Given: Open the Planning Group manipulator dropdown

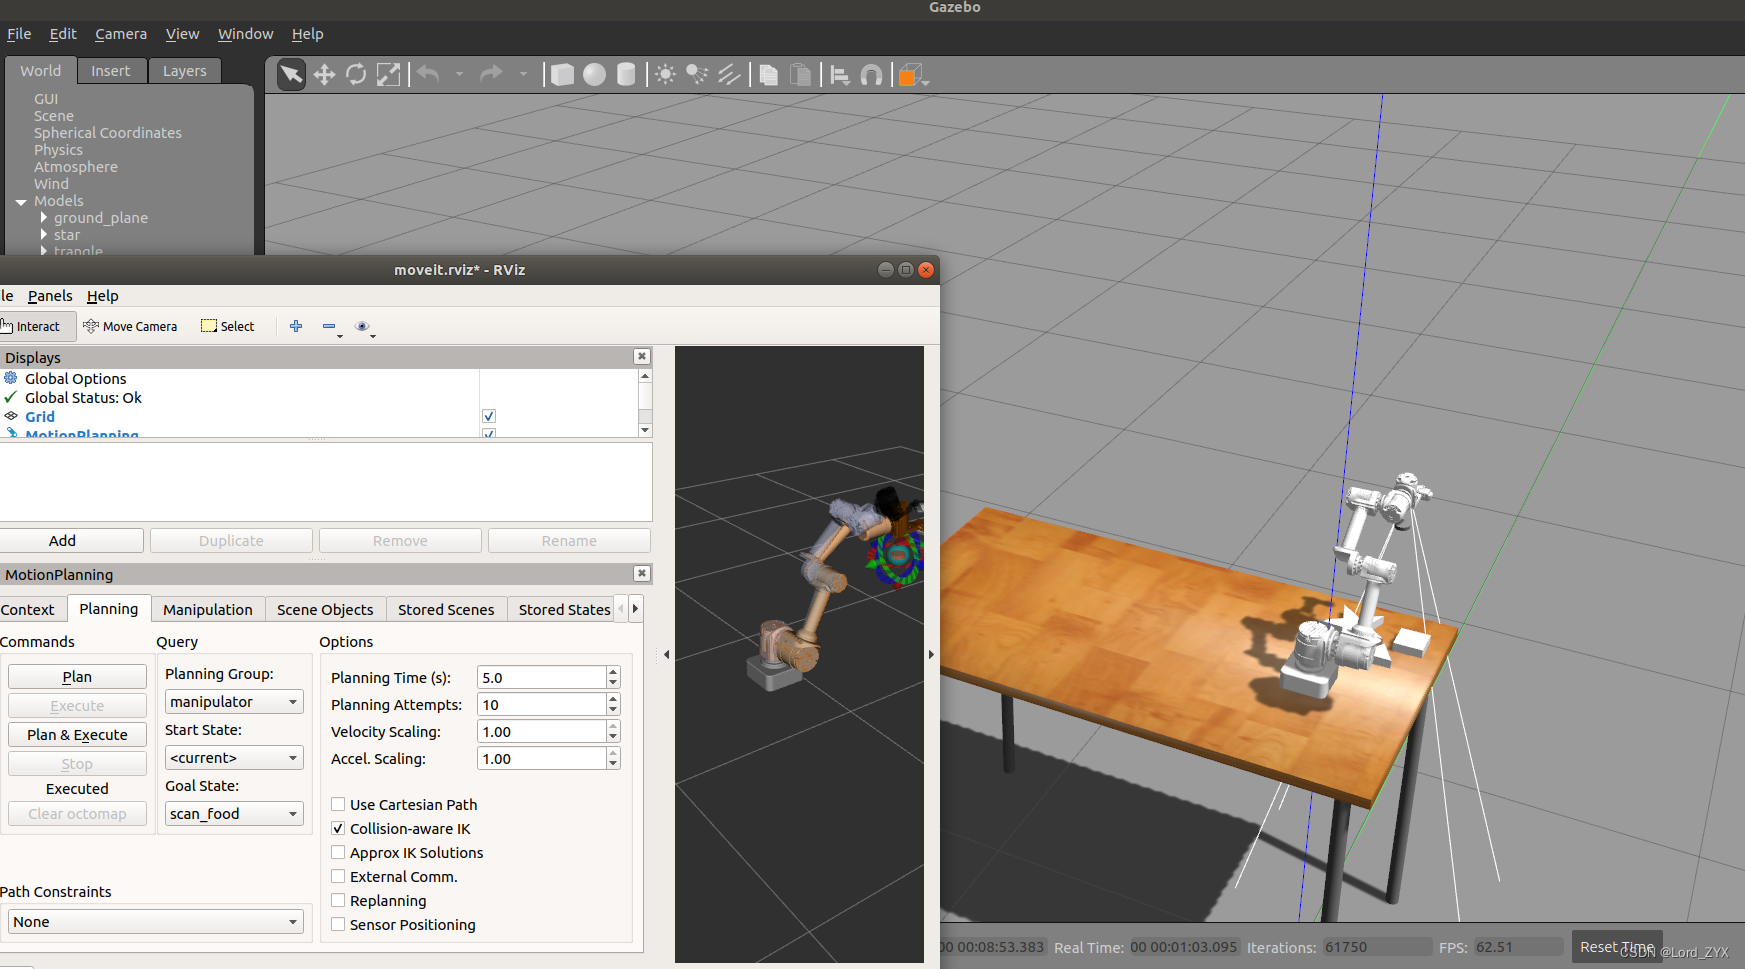Looking at the screenshot, I should pos(234,702).
